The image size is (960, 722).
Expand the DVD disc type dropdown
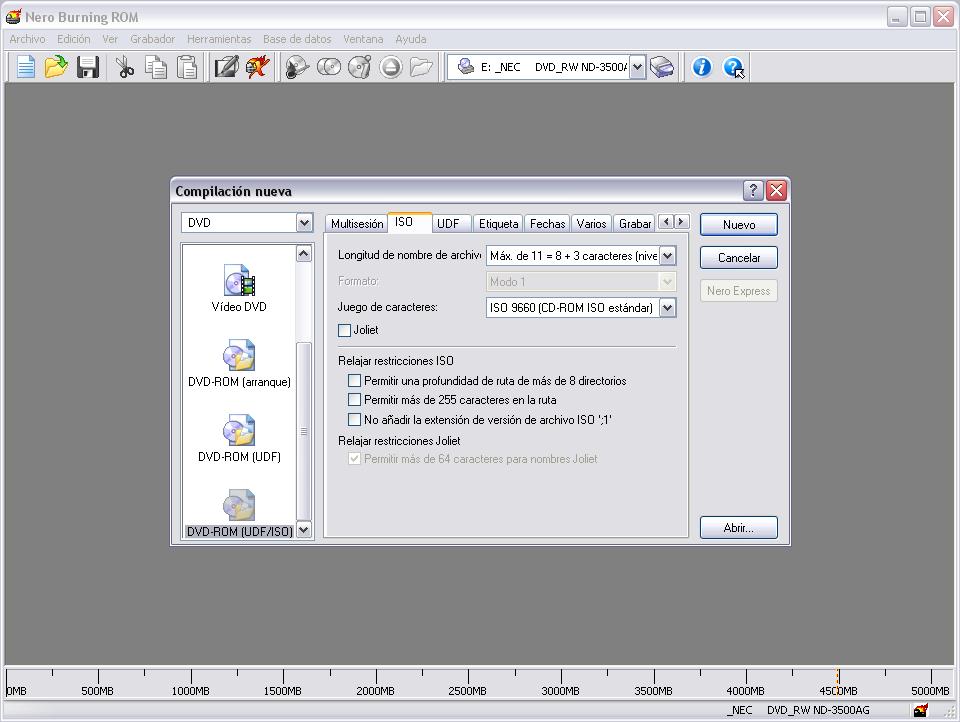[x=304, y=223]
